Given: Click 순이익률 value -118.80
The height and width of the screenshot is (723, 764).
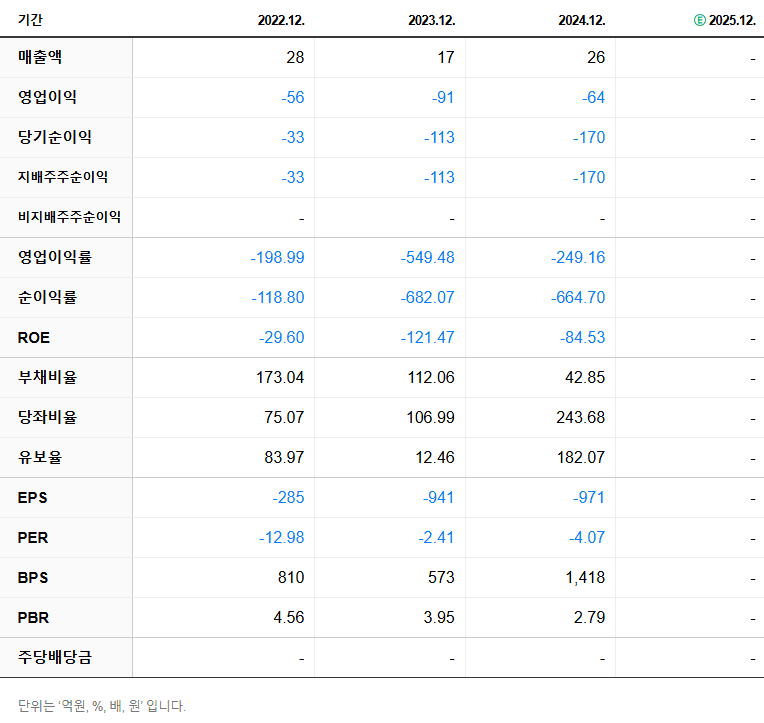Looking at the screenshot, I should click(x=278, y=297).
